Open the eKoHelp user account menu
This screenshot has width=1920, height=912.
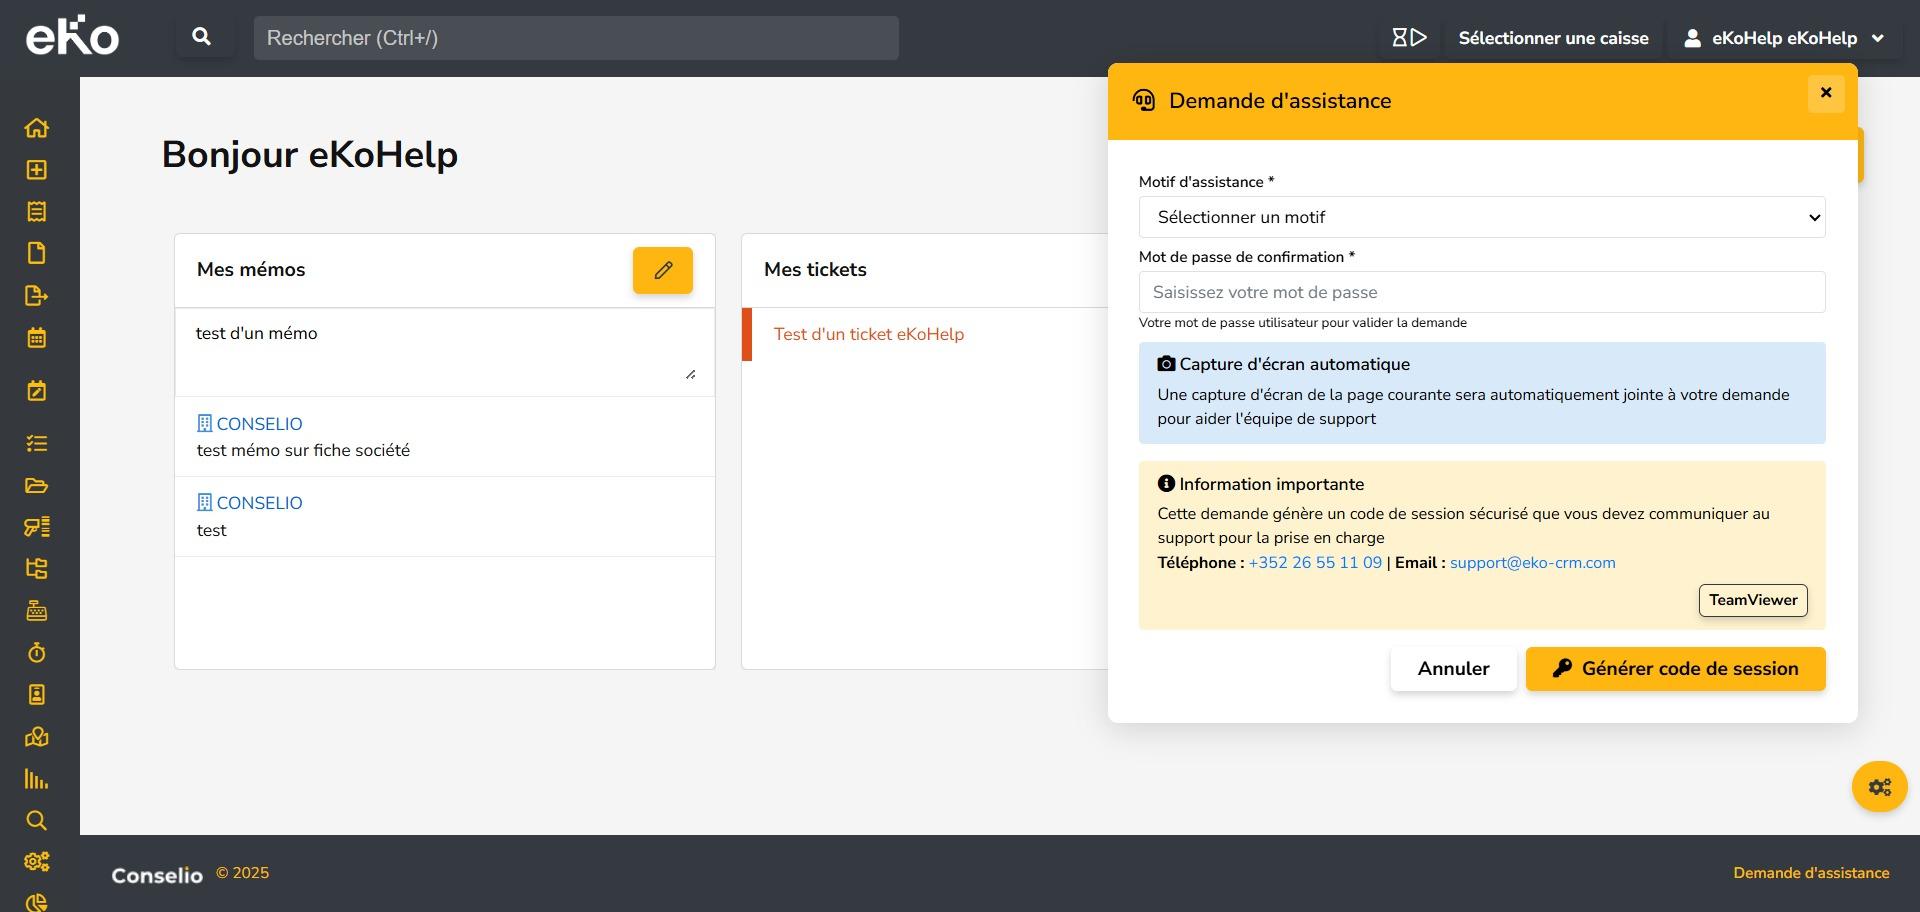1784,38
